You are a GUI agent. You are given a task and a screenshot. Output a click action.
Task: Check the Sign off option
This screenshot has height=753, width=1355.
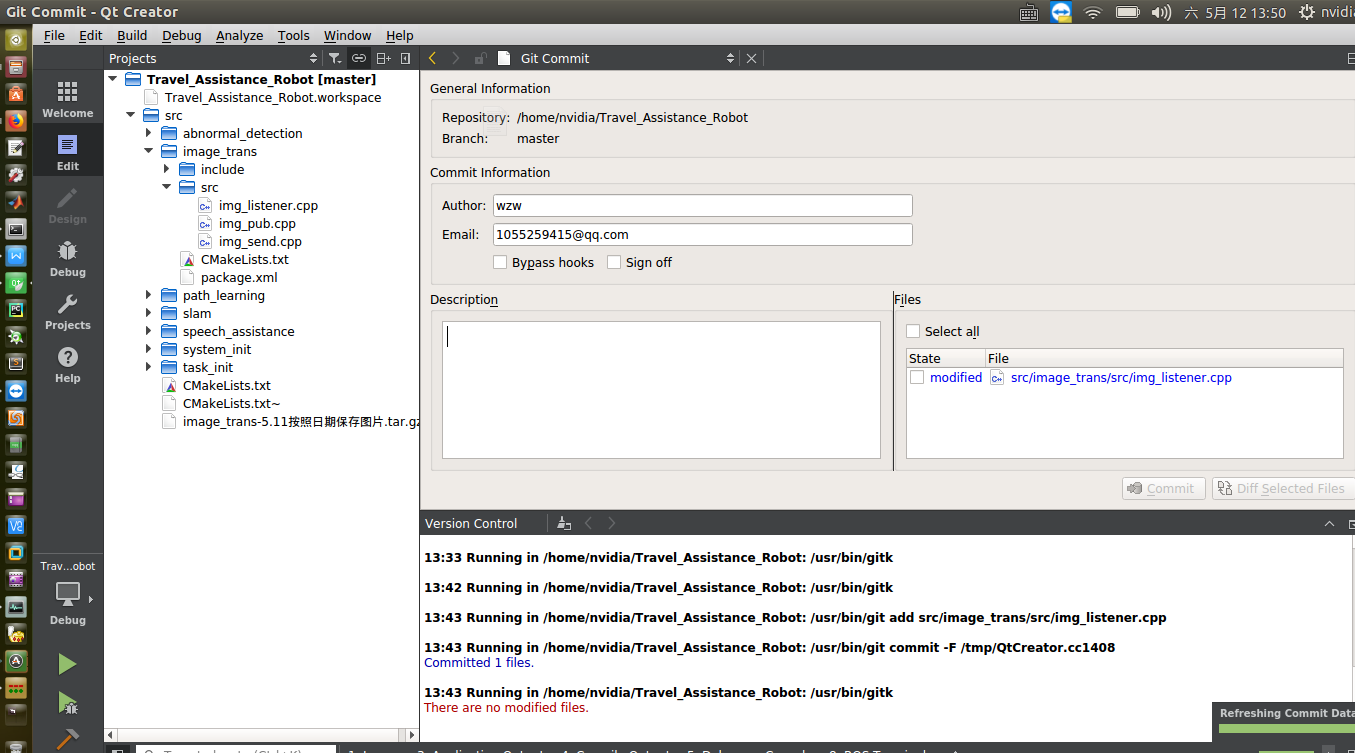tap(614, 262)
